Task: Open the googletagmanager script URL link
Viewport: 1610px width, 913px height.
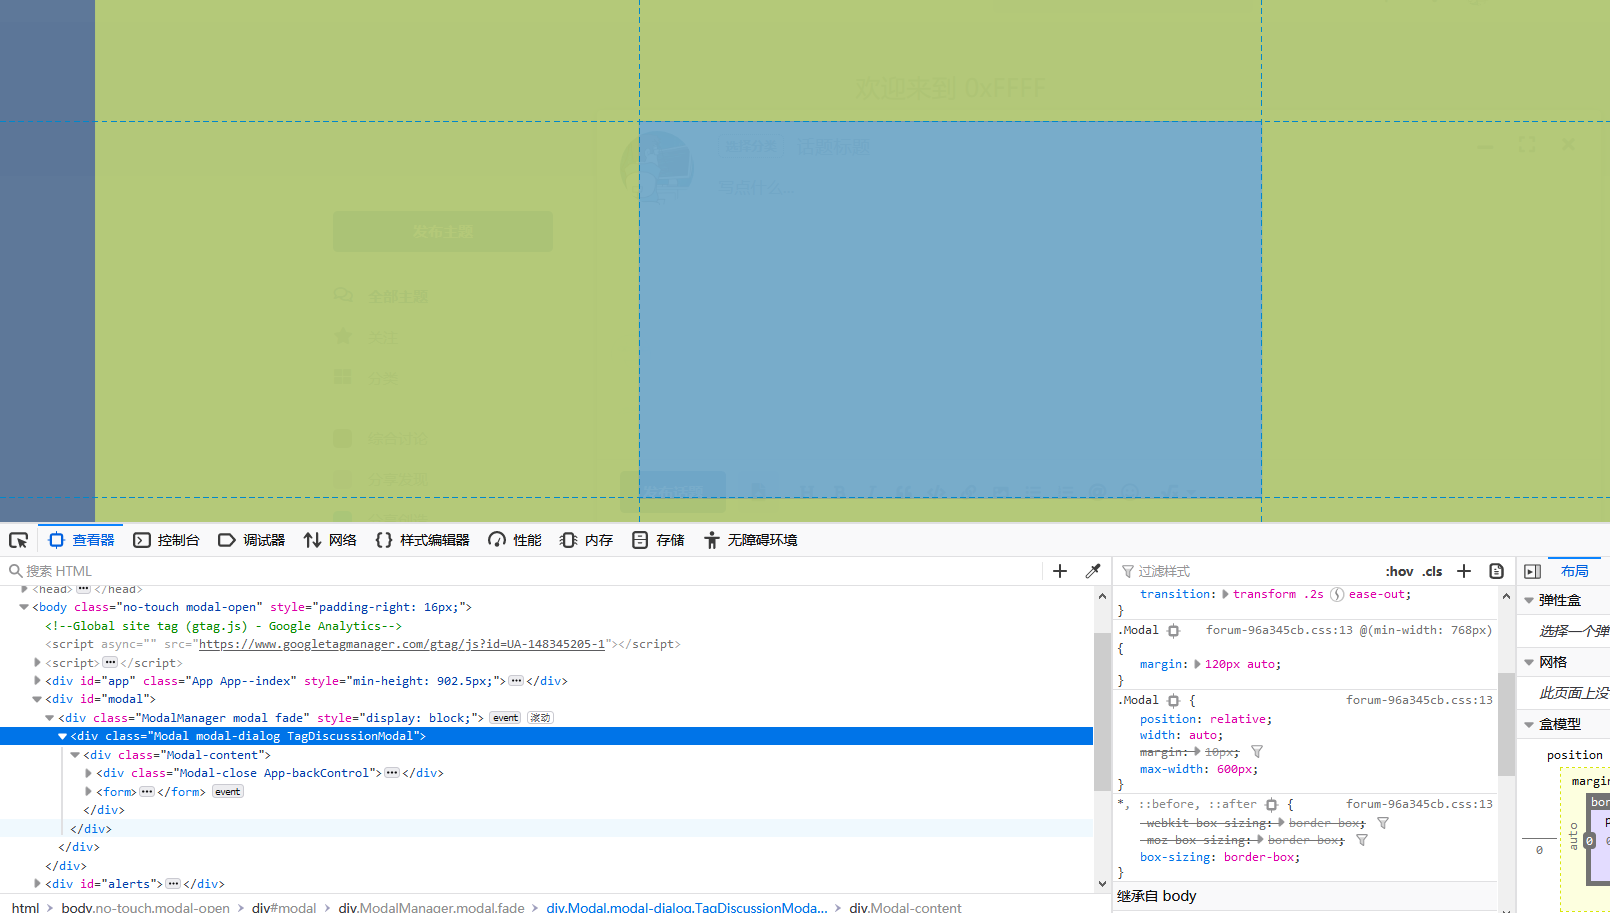Action: click(x=402, y=644)
